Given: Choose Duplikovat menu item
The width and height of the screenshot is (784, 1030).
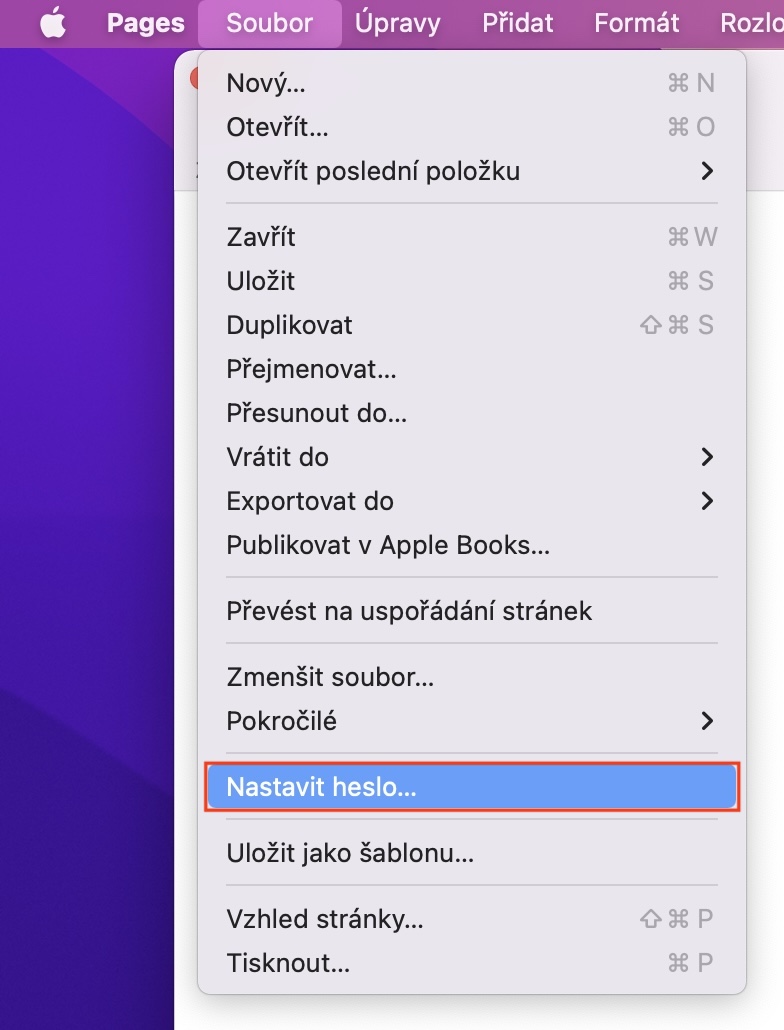Looking at the screenshot, I should click(289, 325).
